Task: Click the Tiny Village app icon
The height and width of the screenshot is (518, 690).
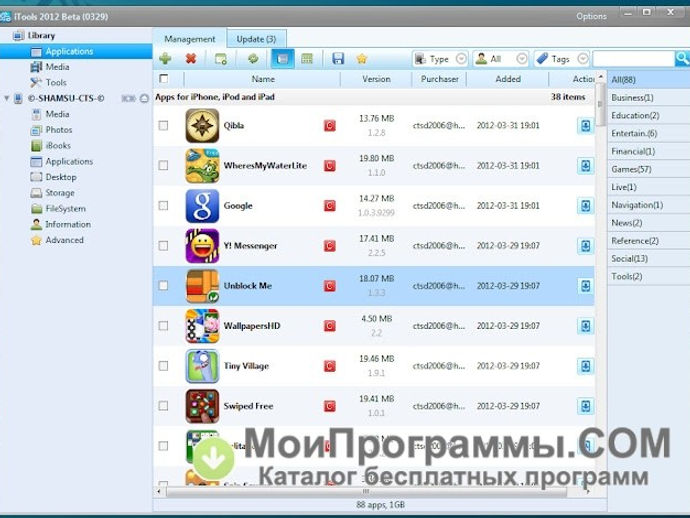Action: pos(202,366)
